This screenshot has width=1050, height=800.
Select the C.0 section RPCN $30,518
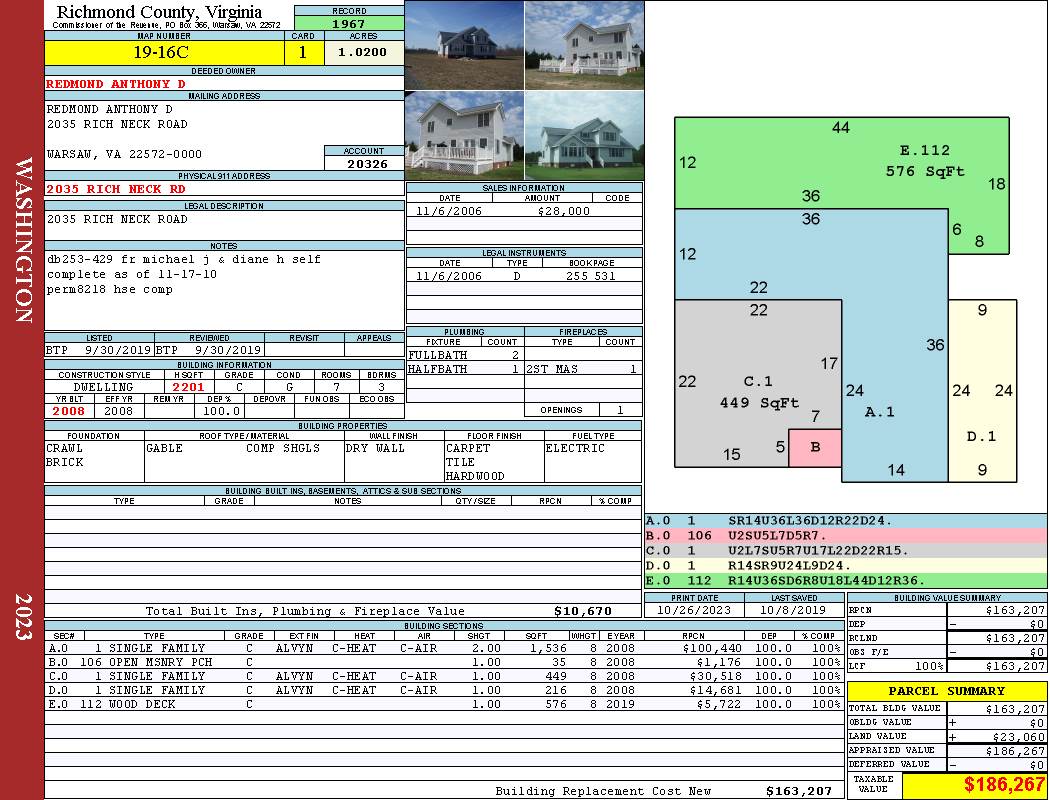715,676
